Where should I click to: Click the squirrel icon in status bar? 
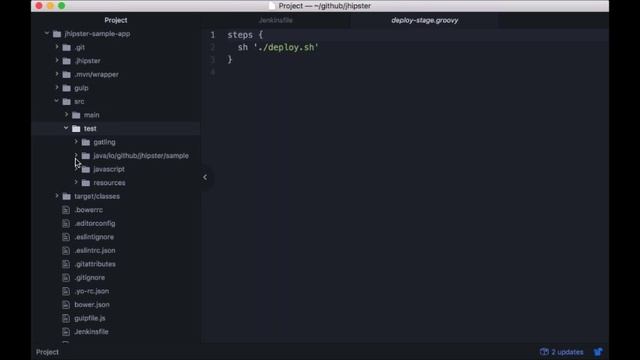point(598,351)
